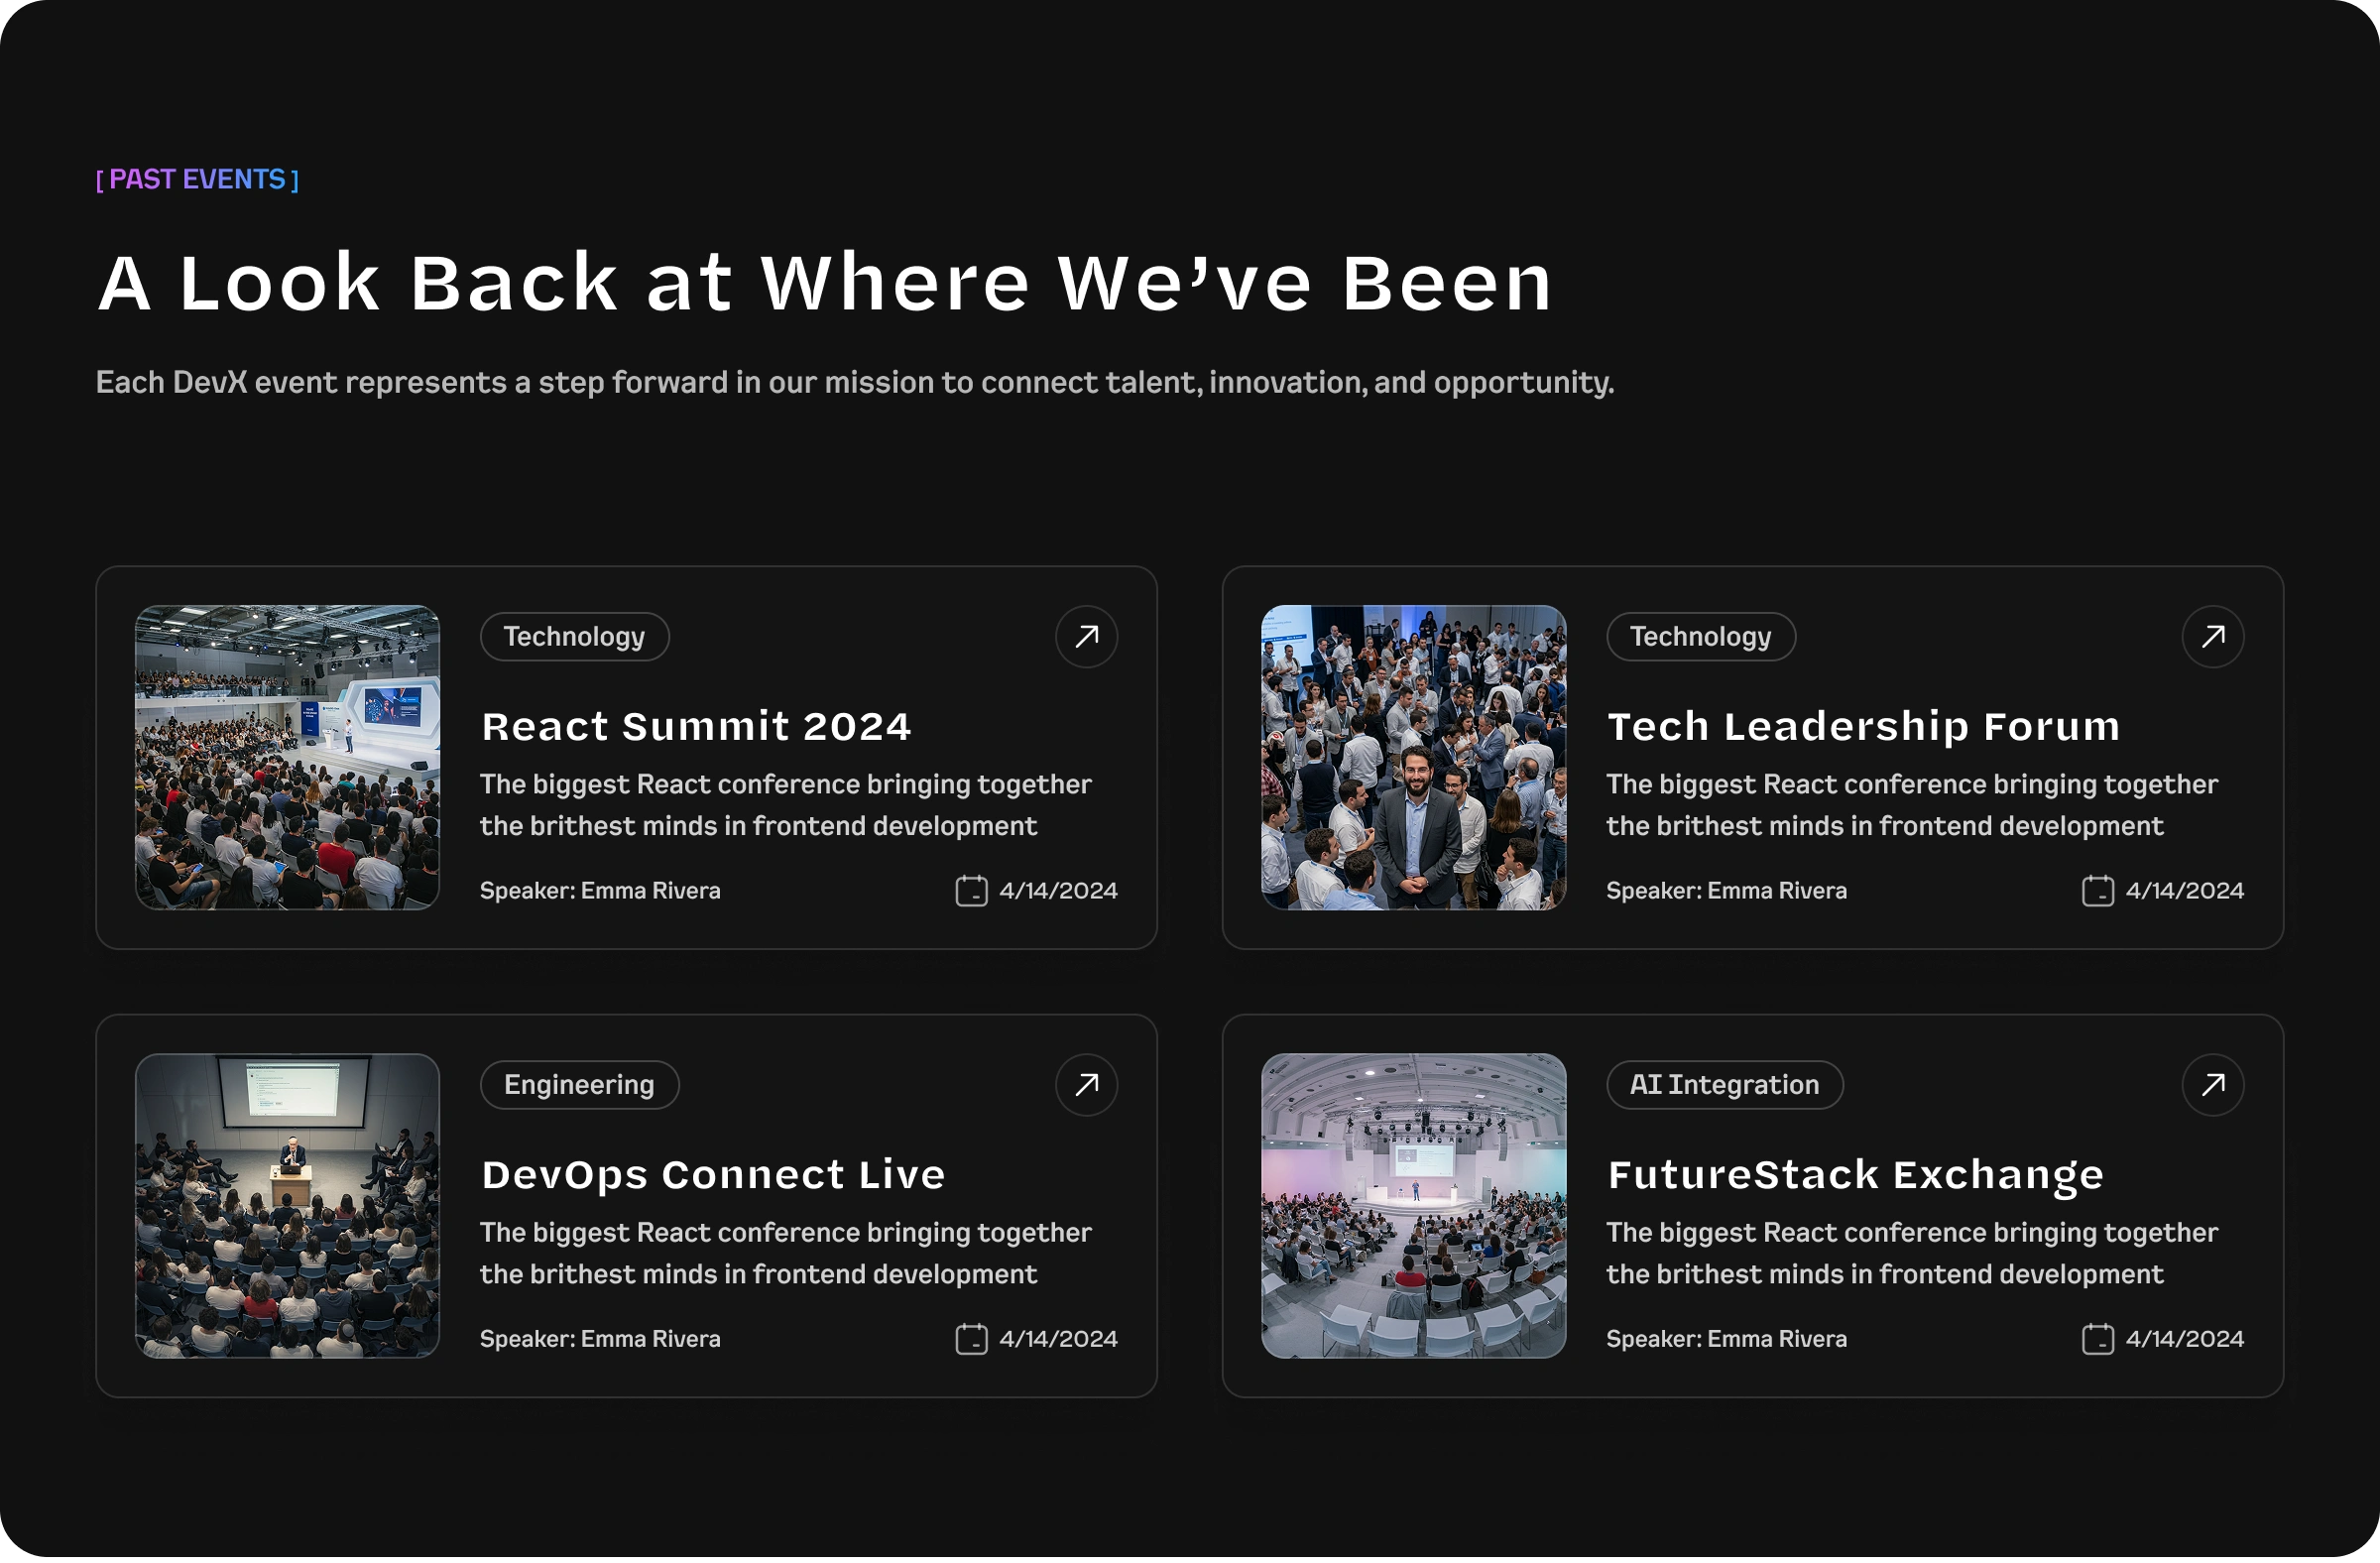
Task: Click calendar icon on DevOps Connect Live card
Action: pos(971,1338)
